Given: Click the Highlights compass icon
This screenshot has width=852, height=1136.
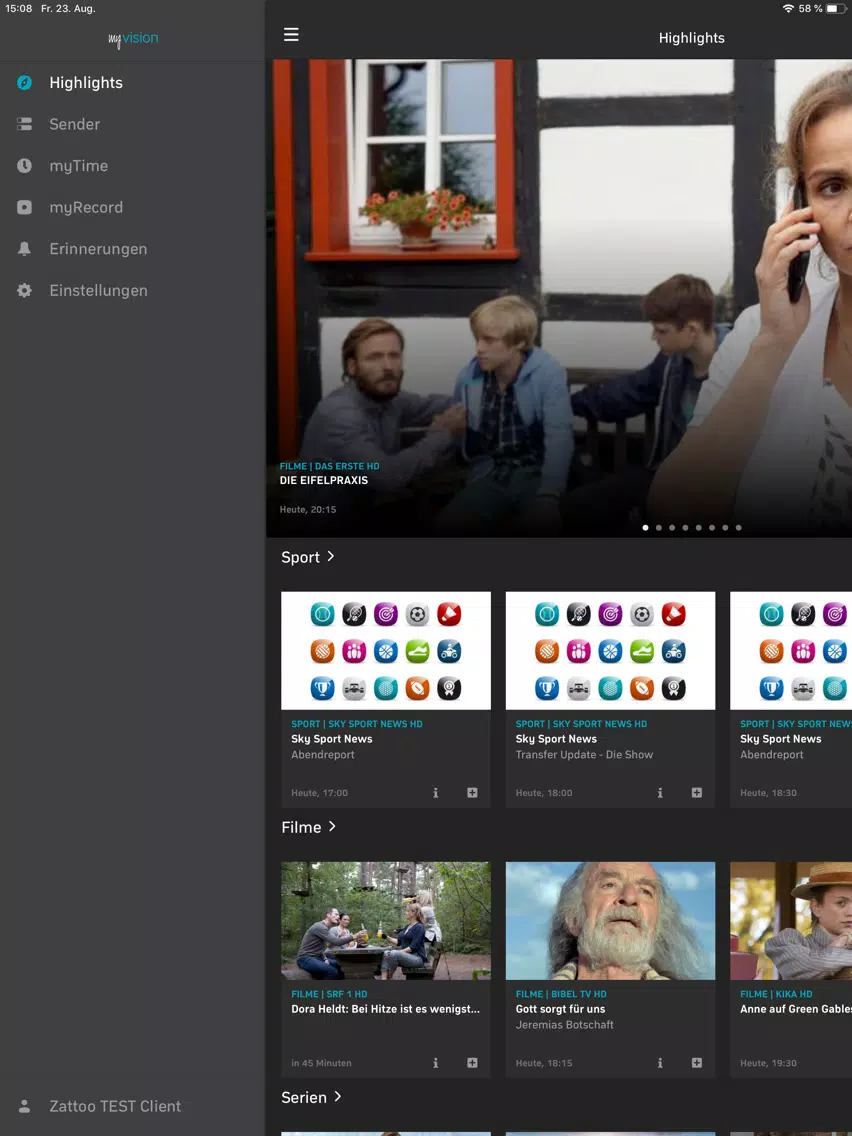Looking at the screenshot, I should coord(24,83).
